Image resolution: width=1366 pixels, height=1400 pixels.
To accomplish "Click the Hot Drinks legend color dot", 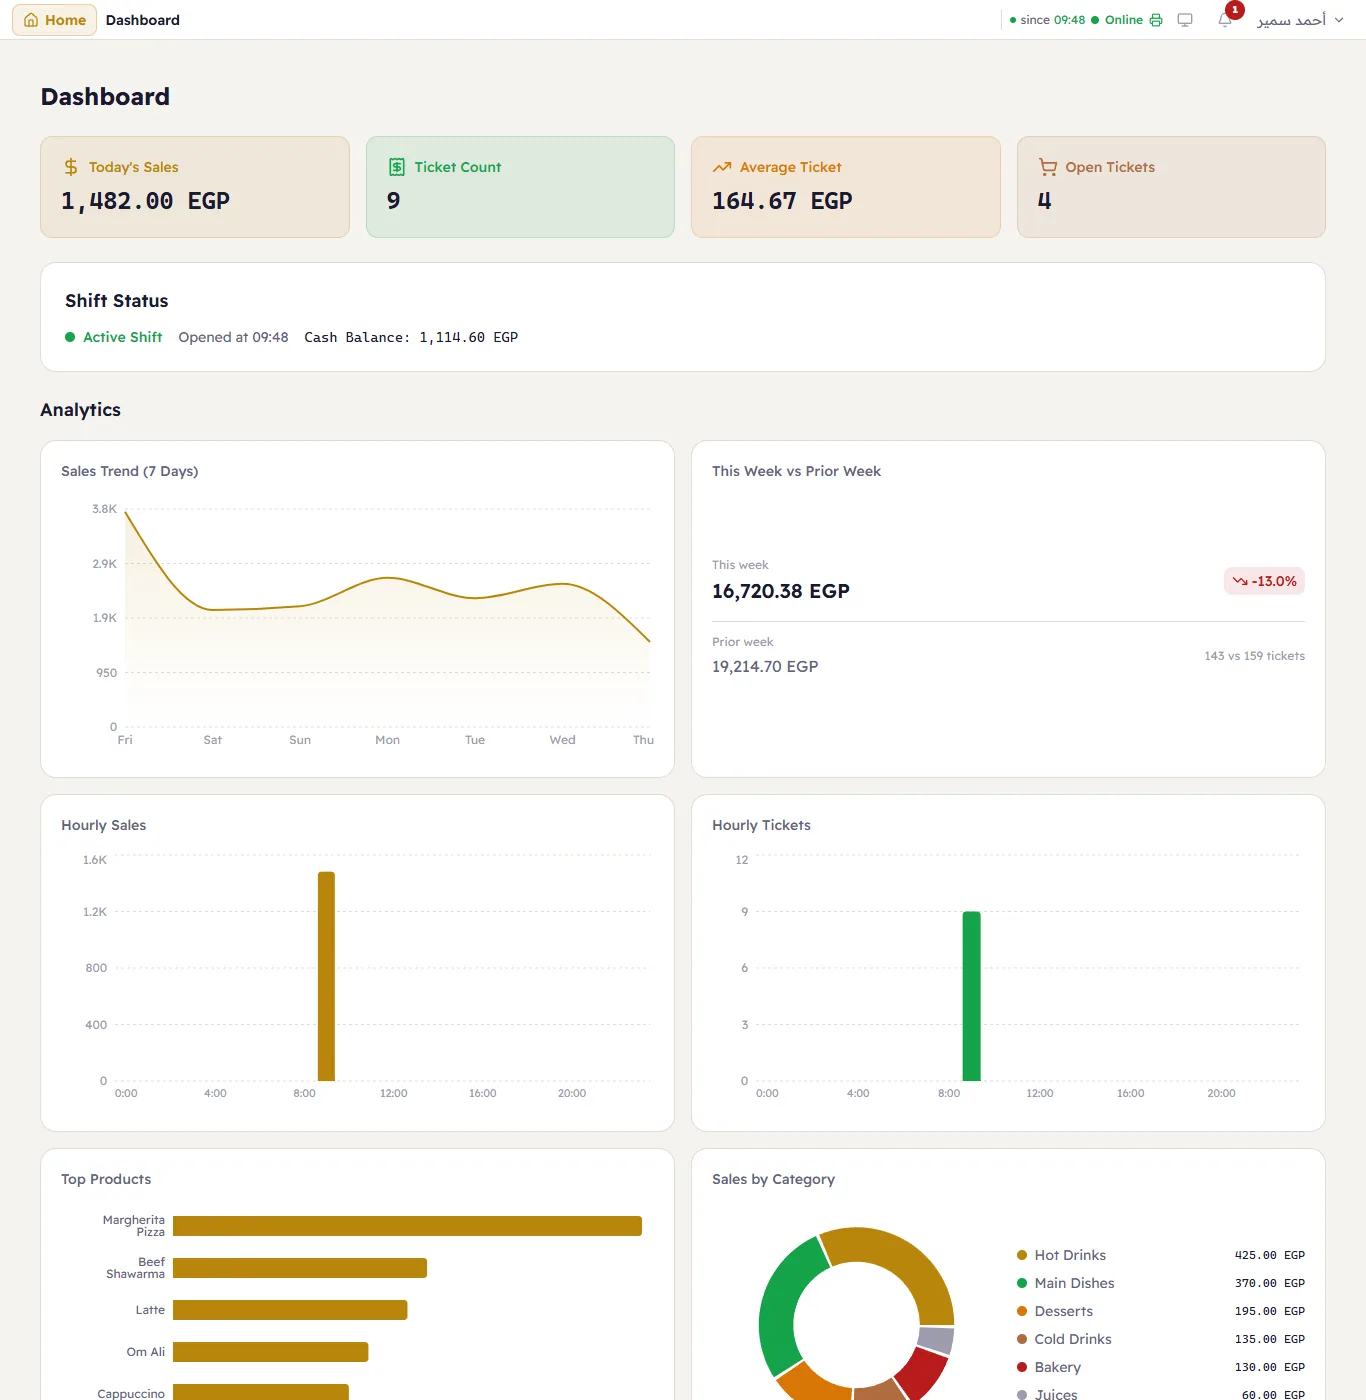I will coord(1022,1255).
